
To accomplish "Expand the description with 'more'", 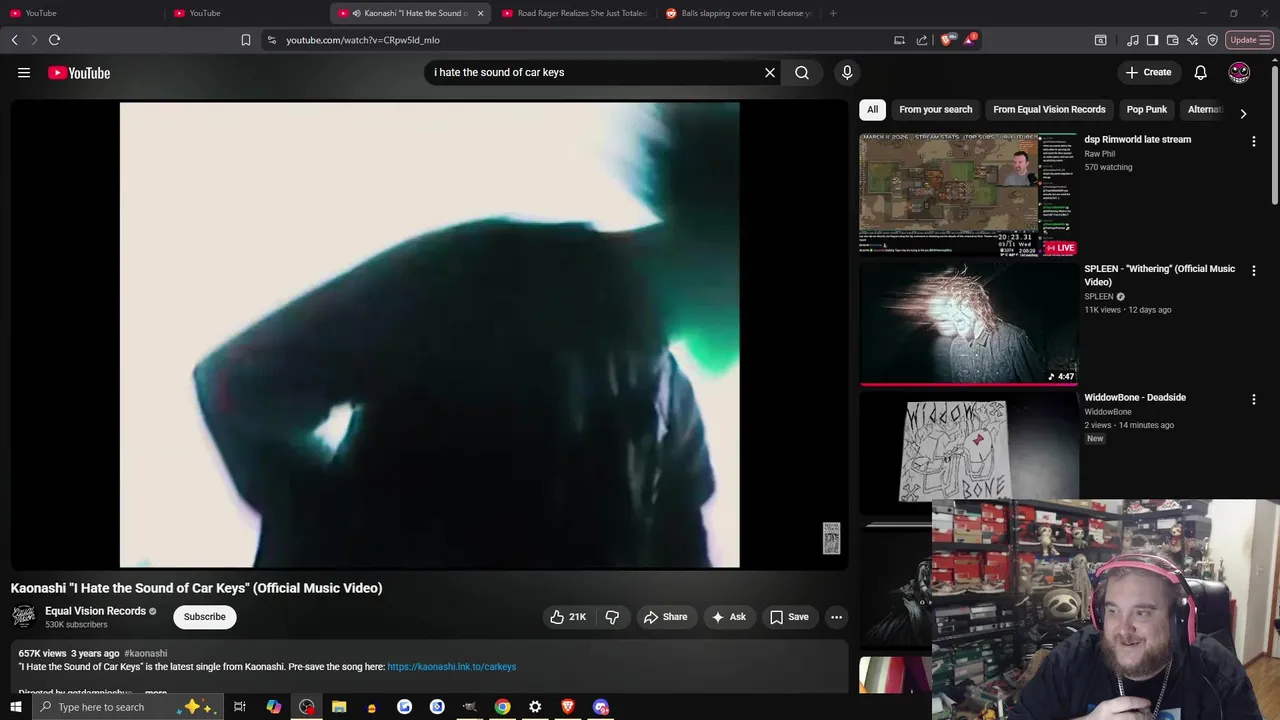I will point(155,692).
